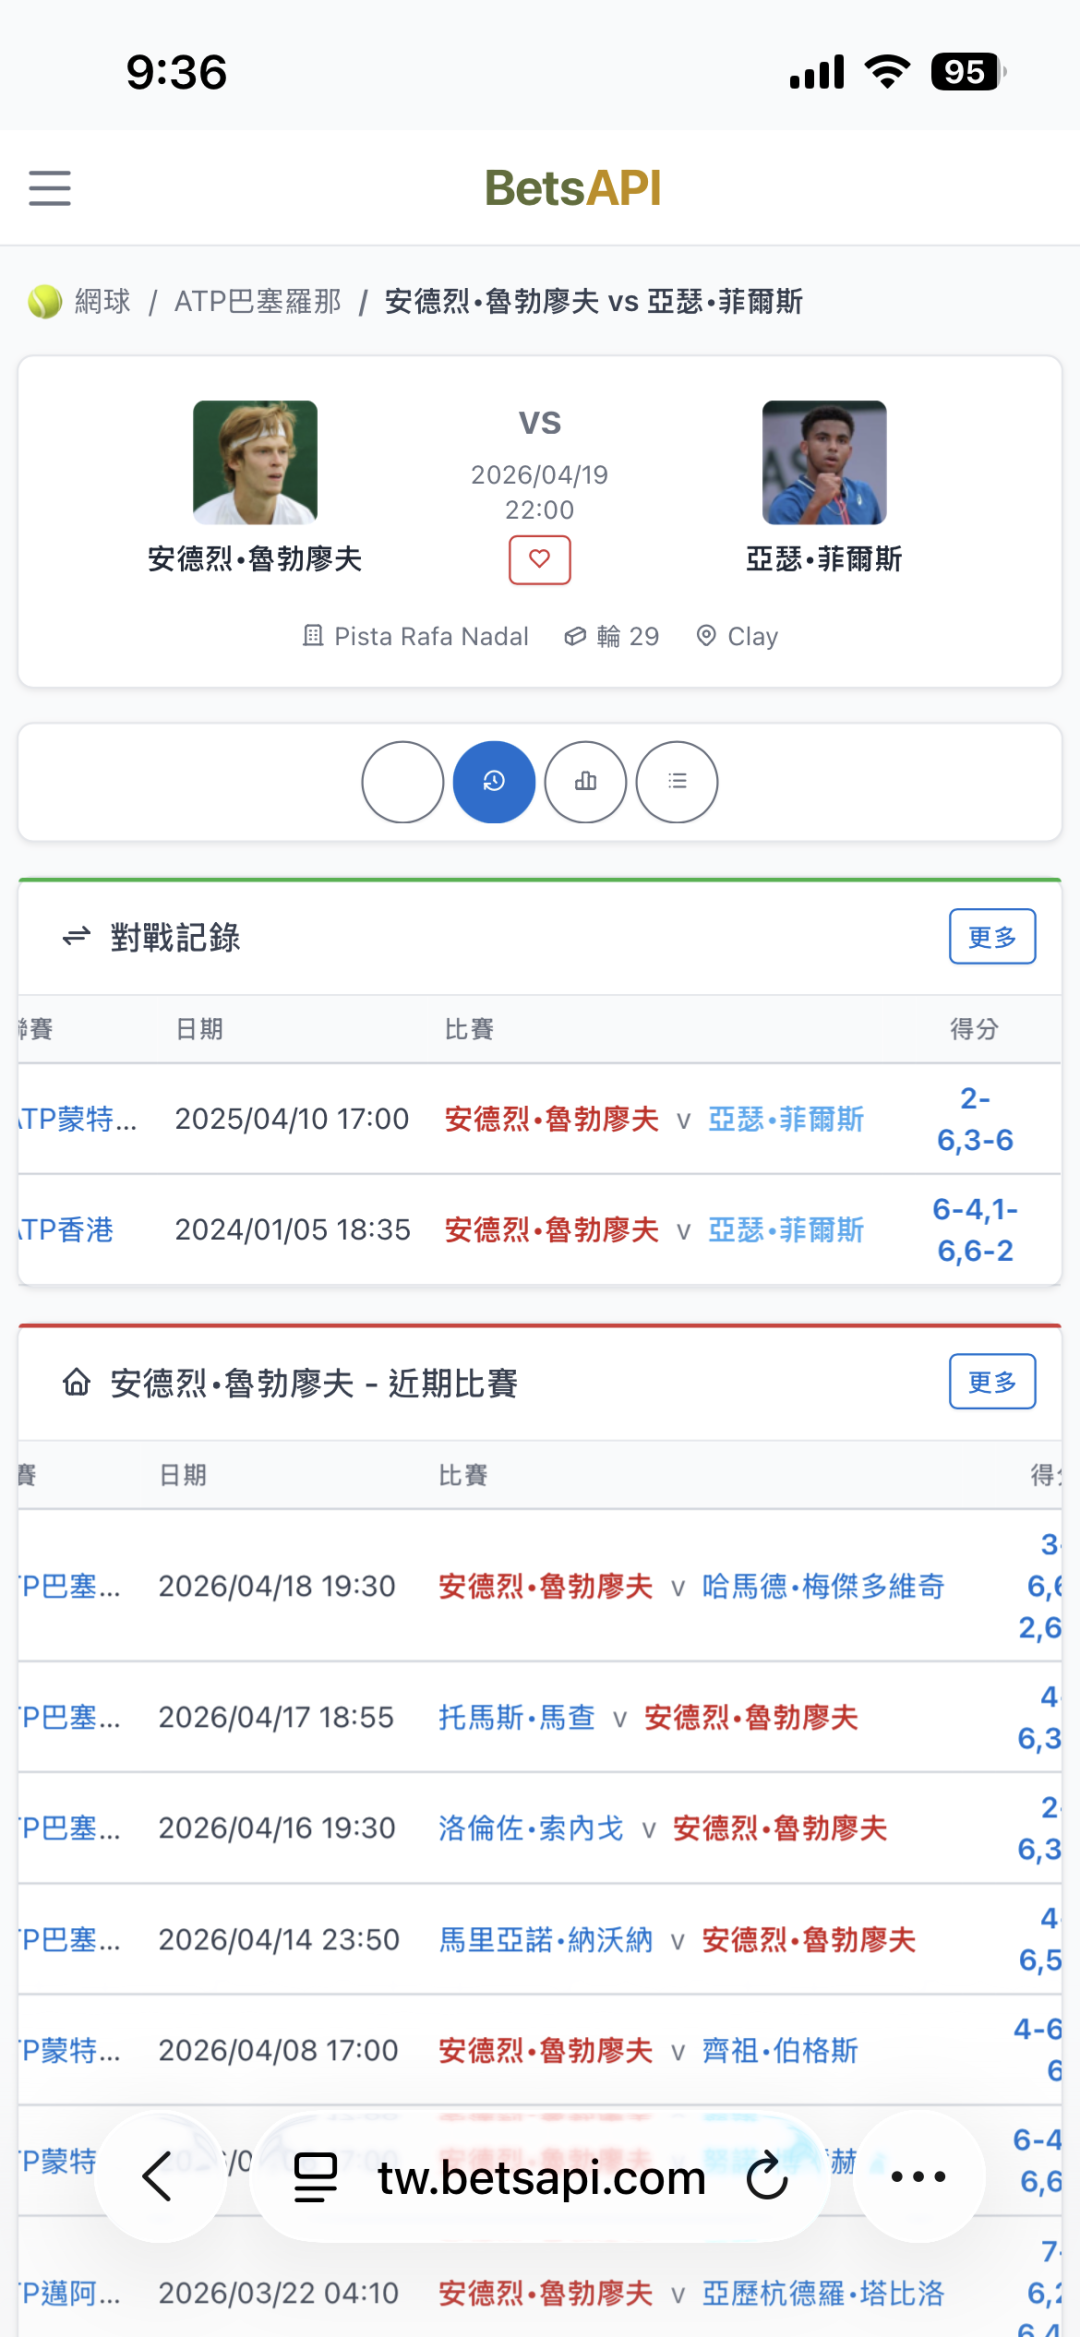Toggle the heart favorite button

click(x=540, y=560)
